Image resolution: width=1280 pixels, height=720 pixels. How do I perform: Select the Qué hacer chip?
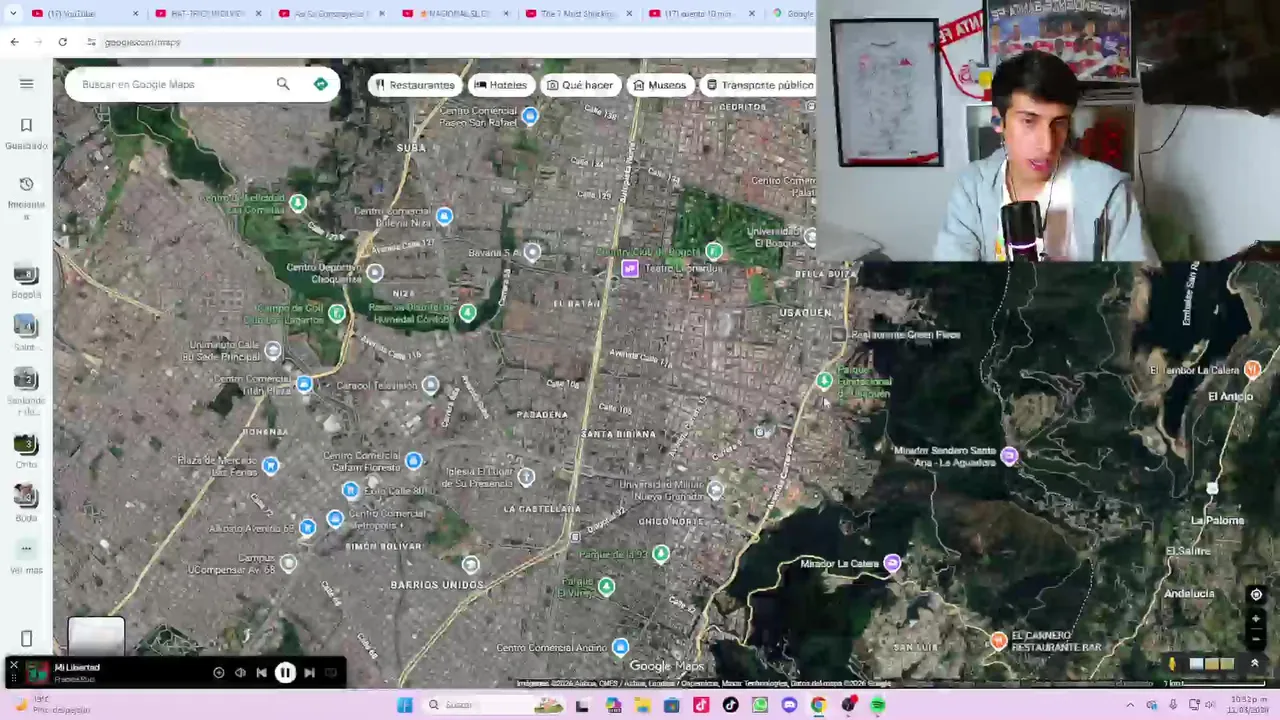580,85
